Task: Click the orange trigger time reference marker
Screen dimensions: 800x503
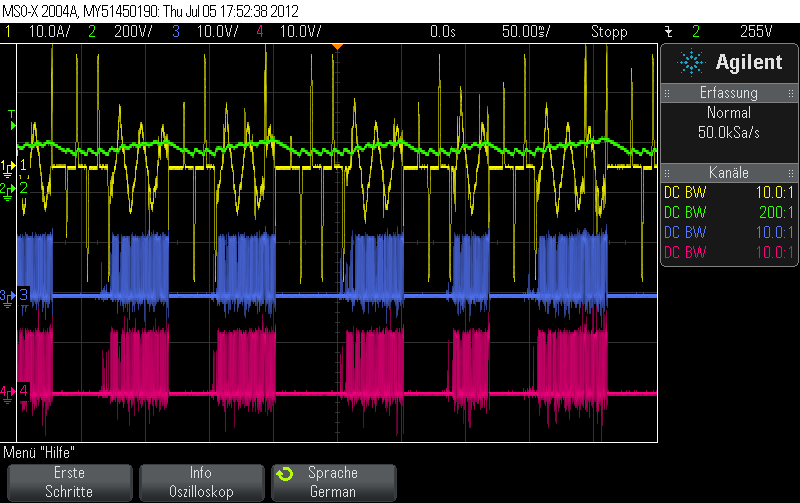Action: (x=337, y=46)
